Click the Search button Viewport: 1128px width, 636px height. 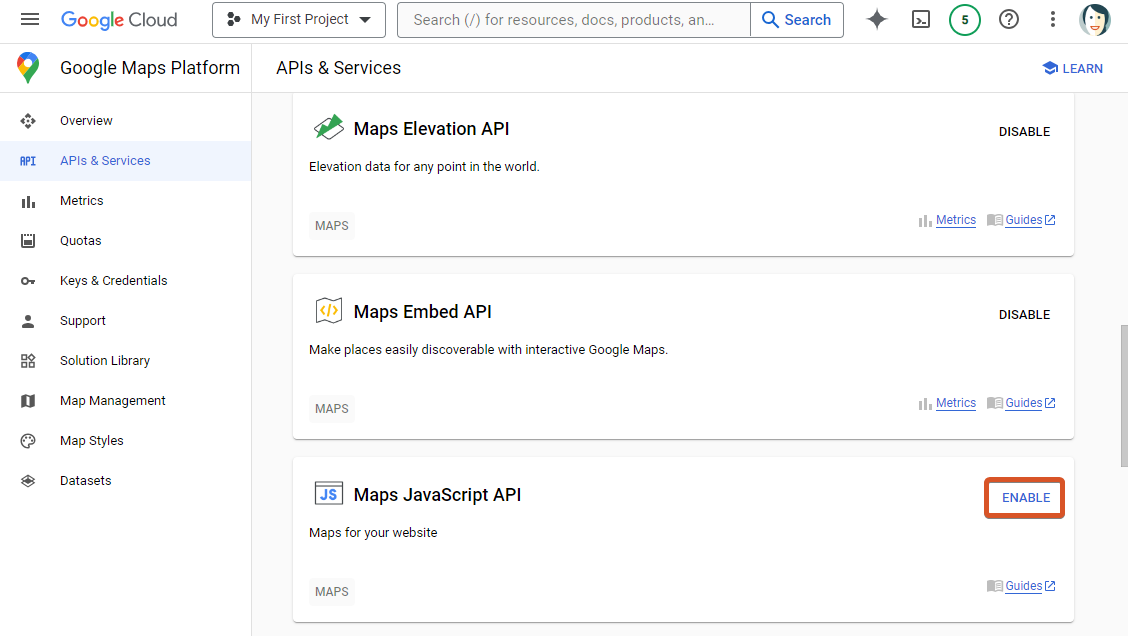tap(796, 20)
